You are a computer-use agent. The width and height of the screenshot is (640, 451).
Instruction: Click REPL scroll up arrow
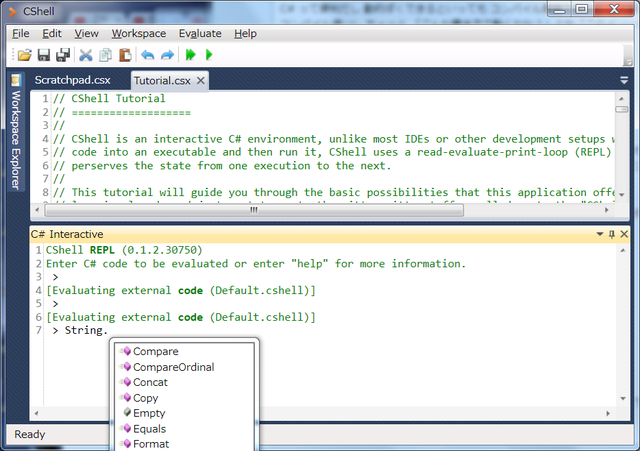point(623,250)
